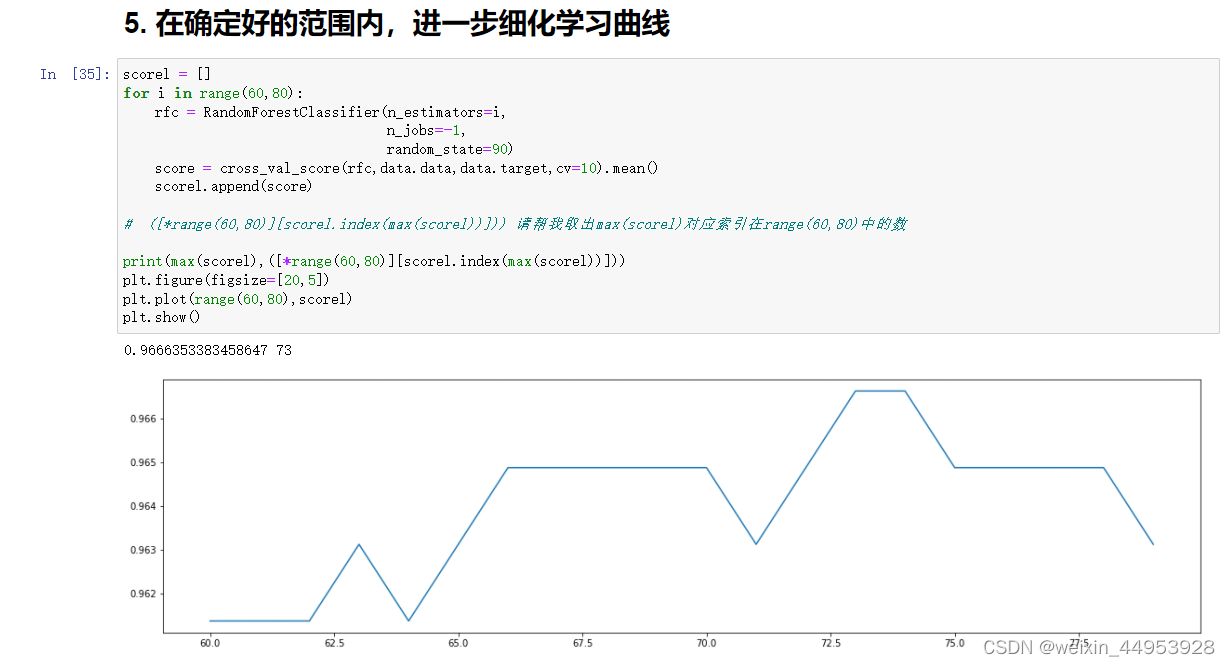This screenshot has height=666, width=1230.
Task: Click the y-axis tick label 0.963
Action: [x=145, y=550]
